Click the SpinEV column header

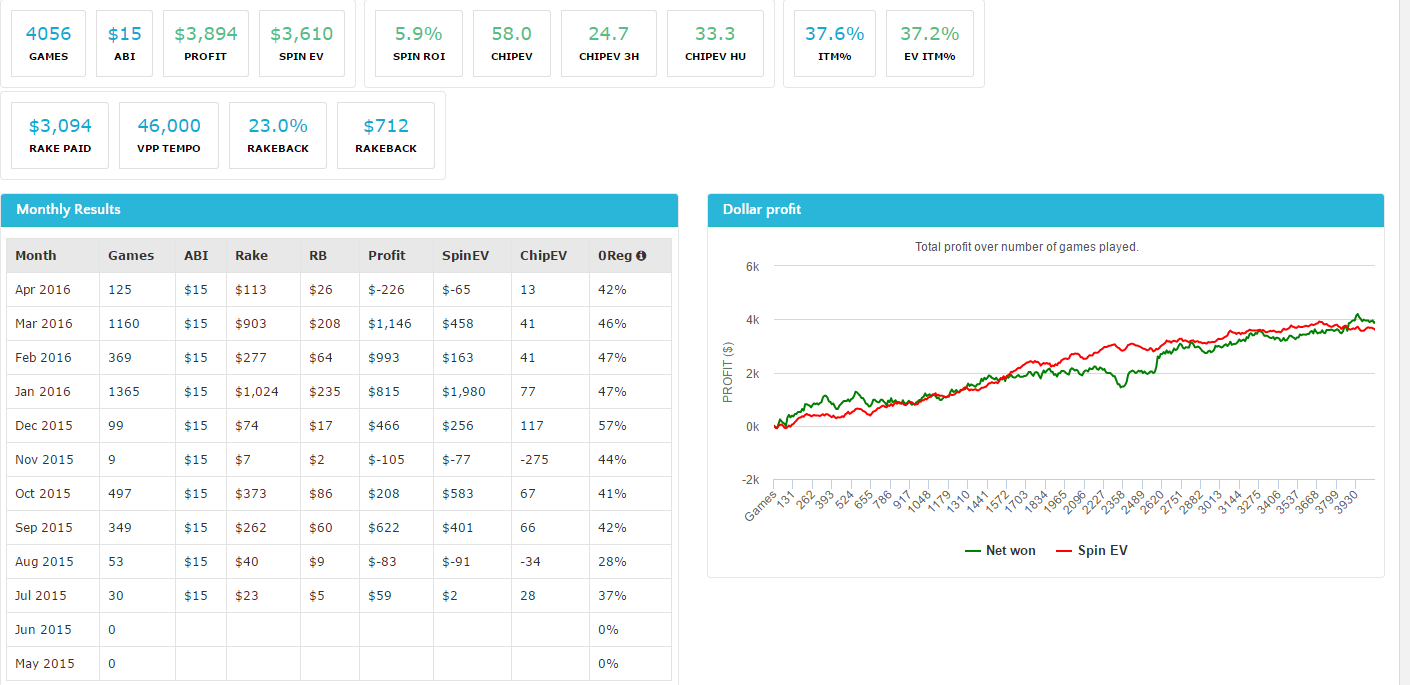(x=473, y=256)
